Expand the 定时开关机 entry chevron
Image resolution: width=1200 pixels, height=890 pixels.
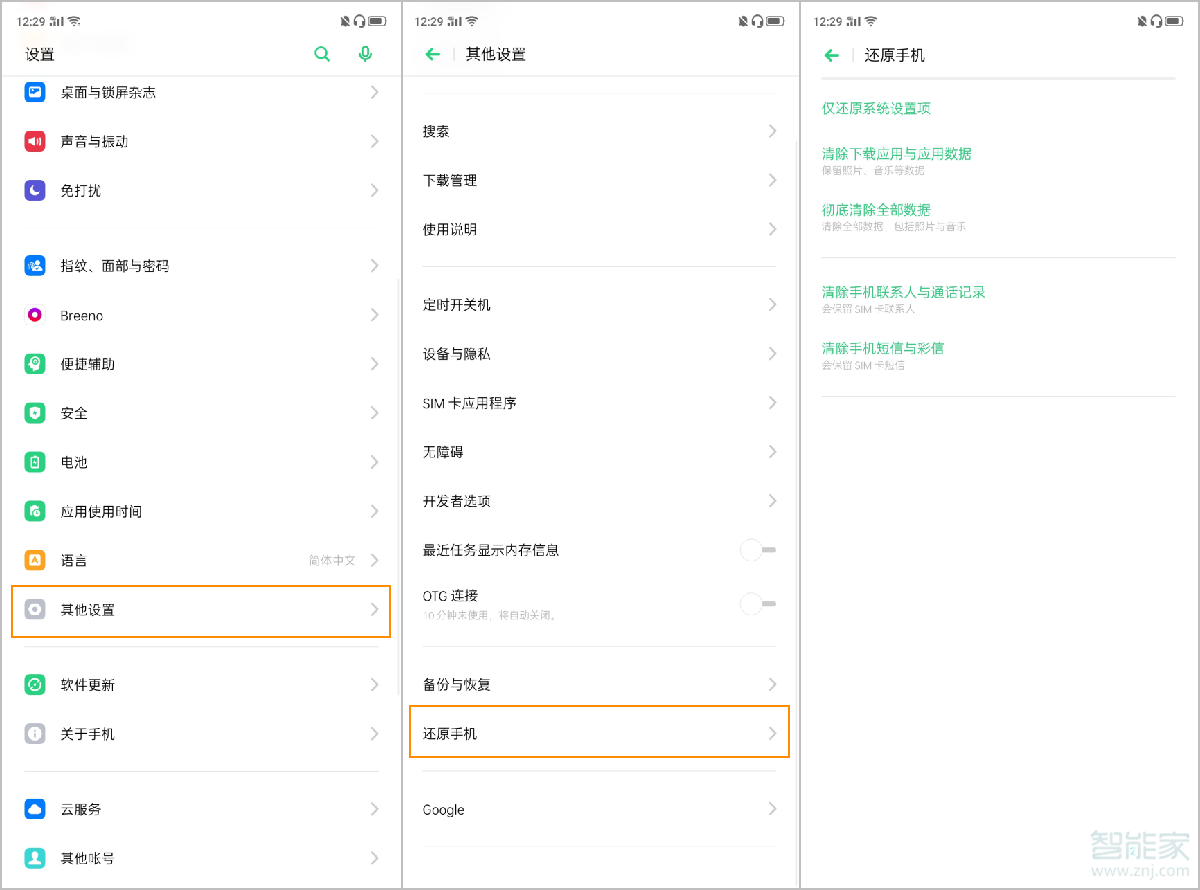(771, 305)
